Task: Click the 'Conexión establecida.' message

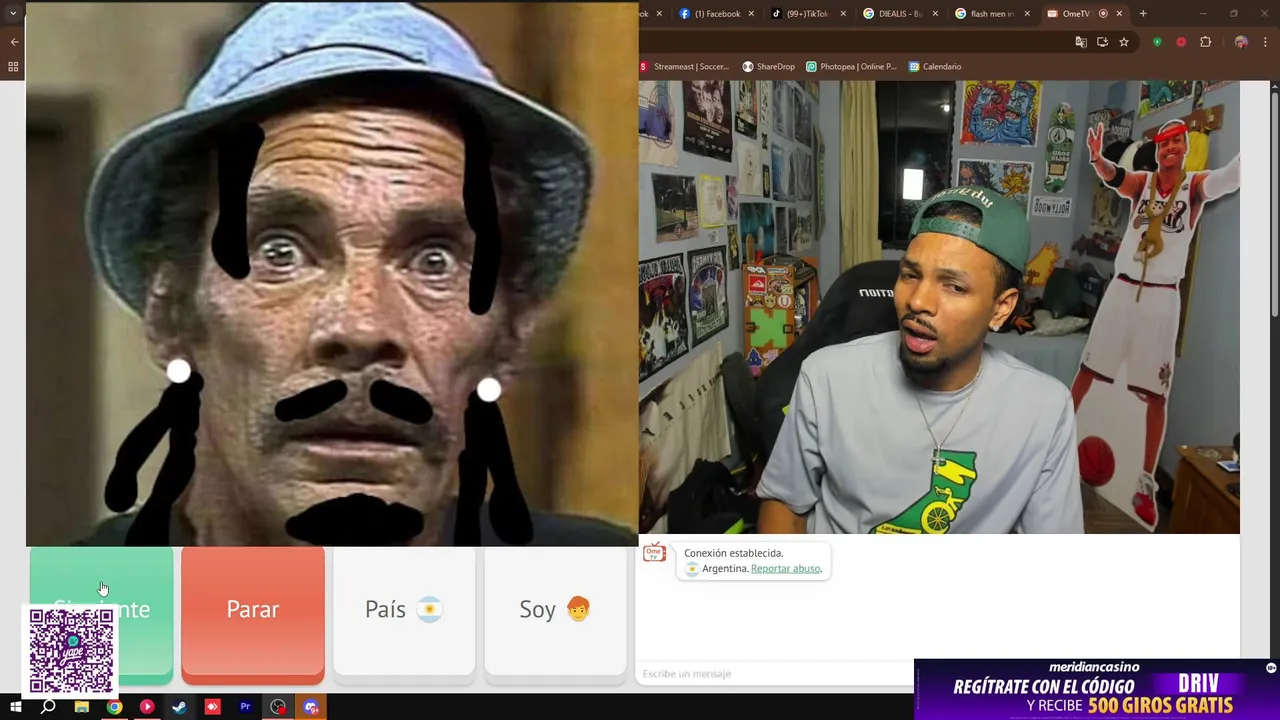Action: point(733,553)
